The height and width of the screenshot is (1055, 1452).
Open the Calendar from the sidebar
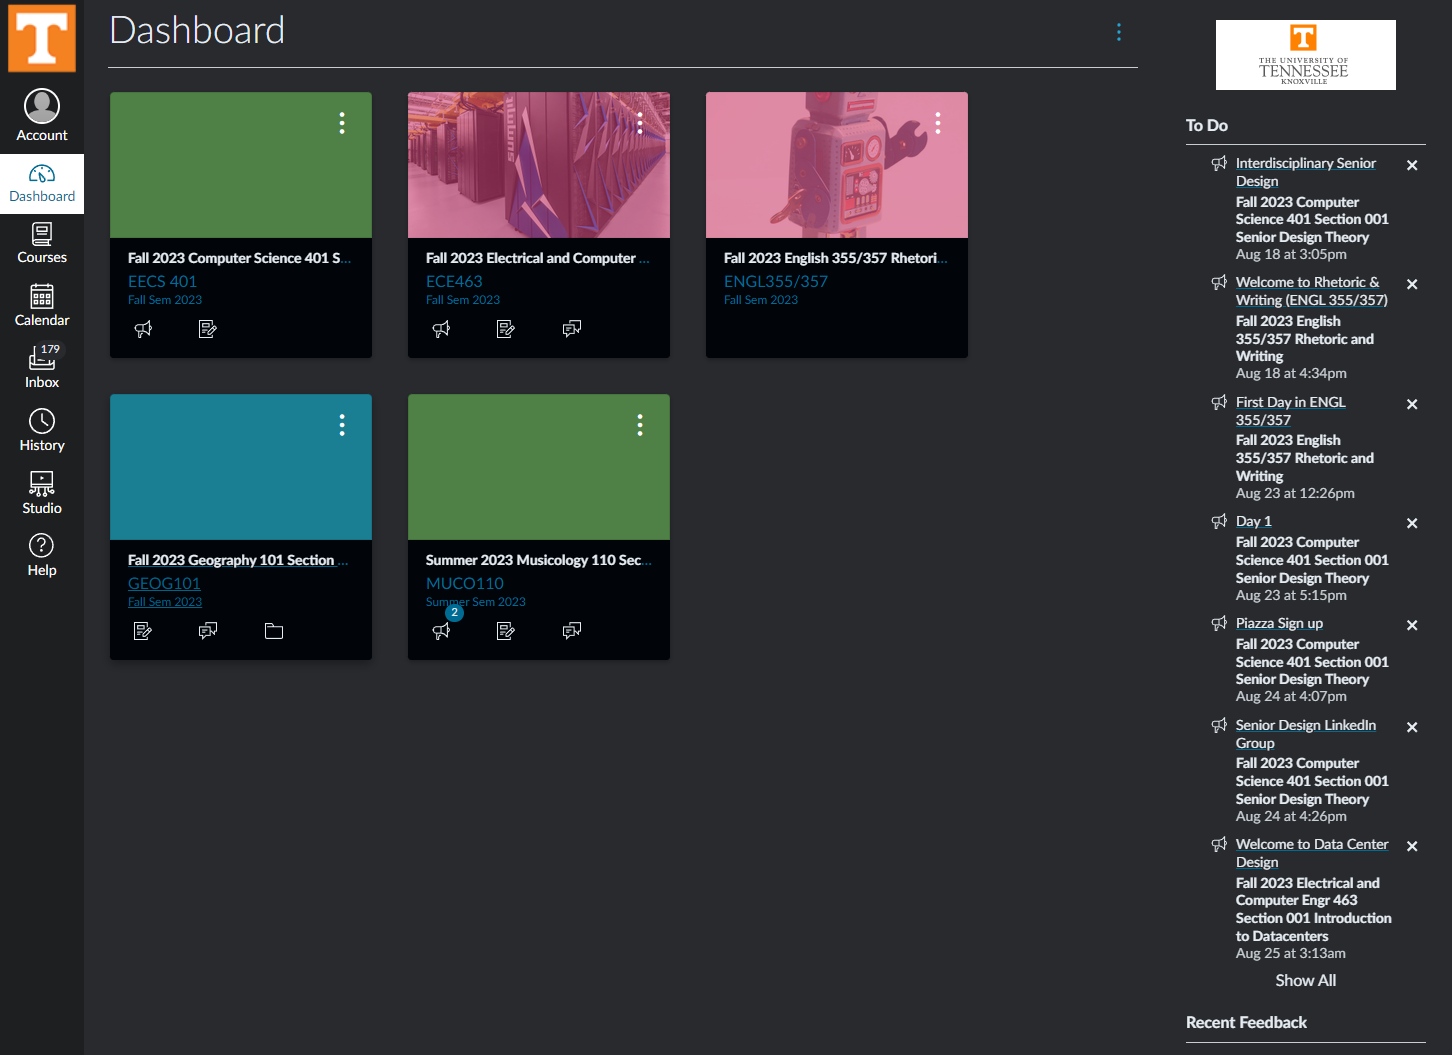pos(41,303)
